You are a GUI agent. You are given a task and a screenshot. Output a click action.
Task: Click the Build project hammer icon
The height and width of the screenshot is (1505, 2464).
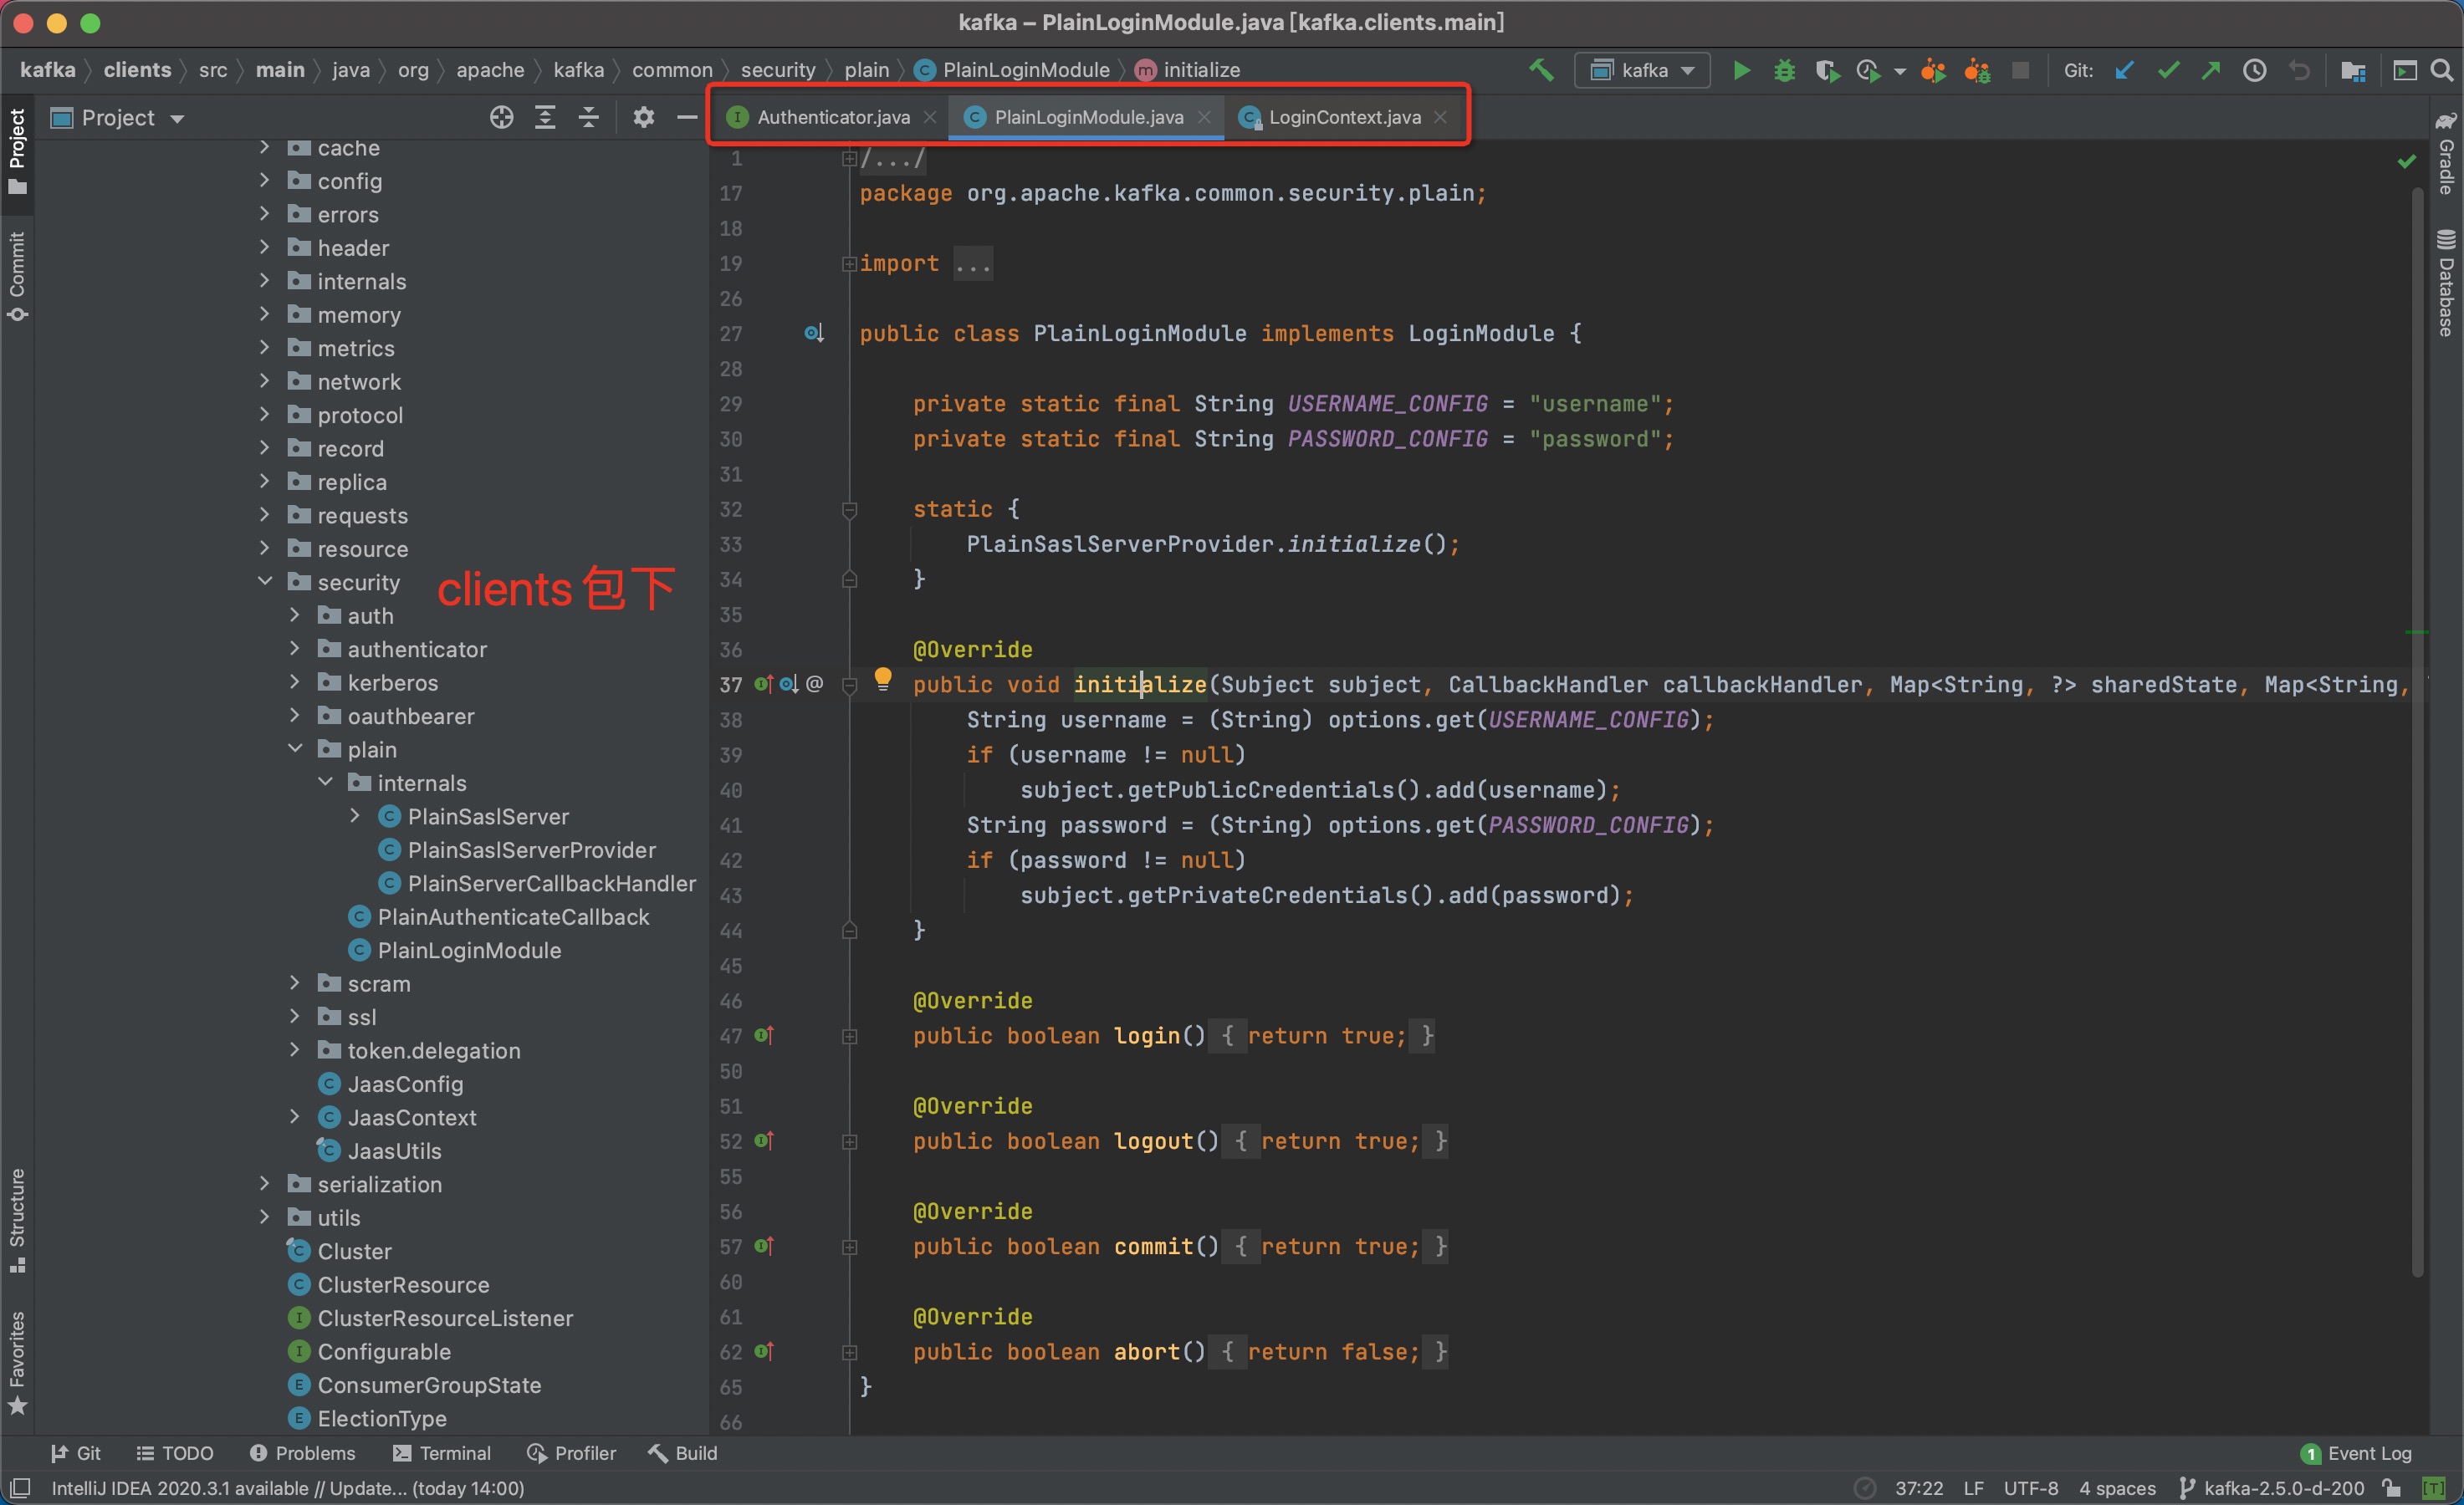[x=1541, y=70]
